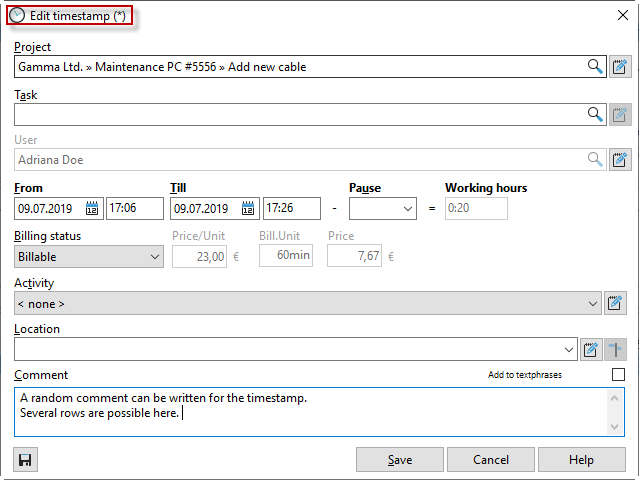Open the From date calendar picker
The height and width of the screenshot is (480, 639).
(x=92, y=209)
